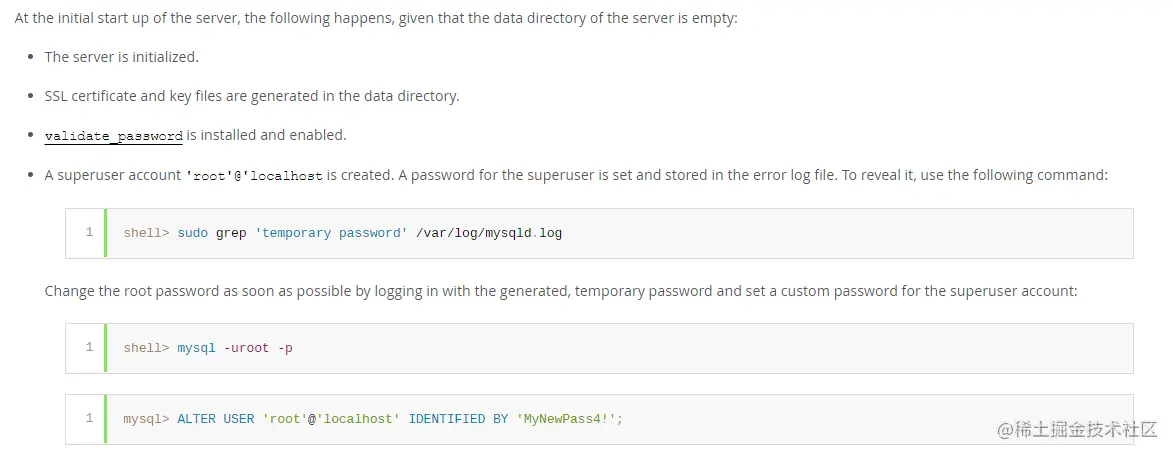The width and height of the screenshot is (1173, 455).
Task: Click the 'MyNewPass4!' password string
Action: point(566,418)
